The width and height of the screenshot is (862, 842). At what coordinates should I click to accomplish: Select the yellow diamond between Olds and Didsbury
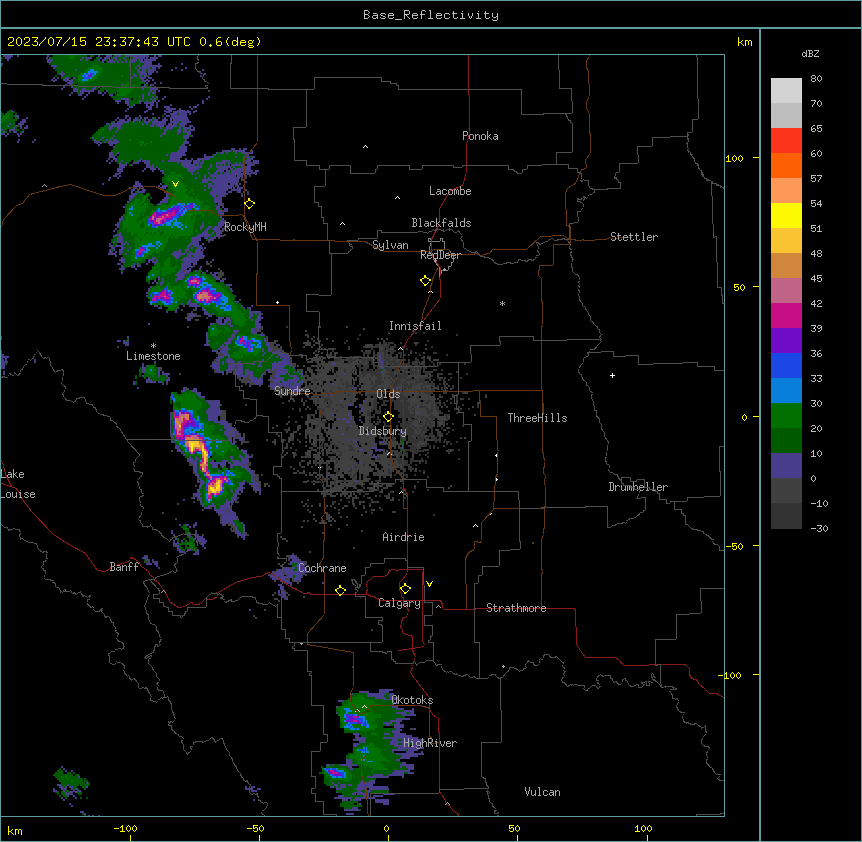coord(388,417)
